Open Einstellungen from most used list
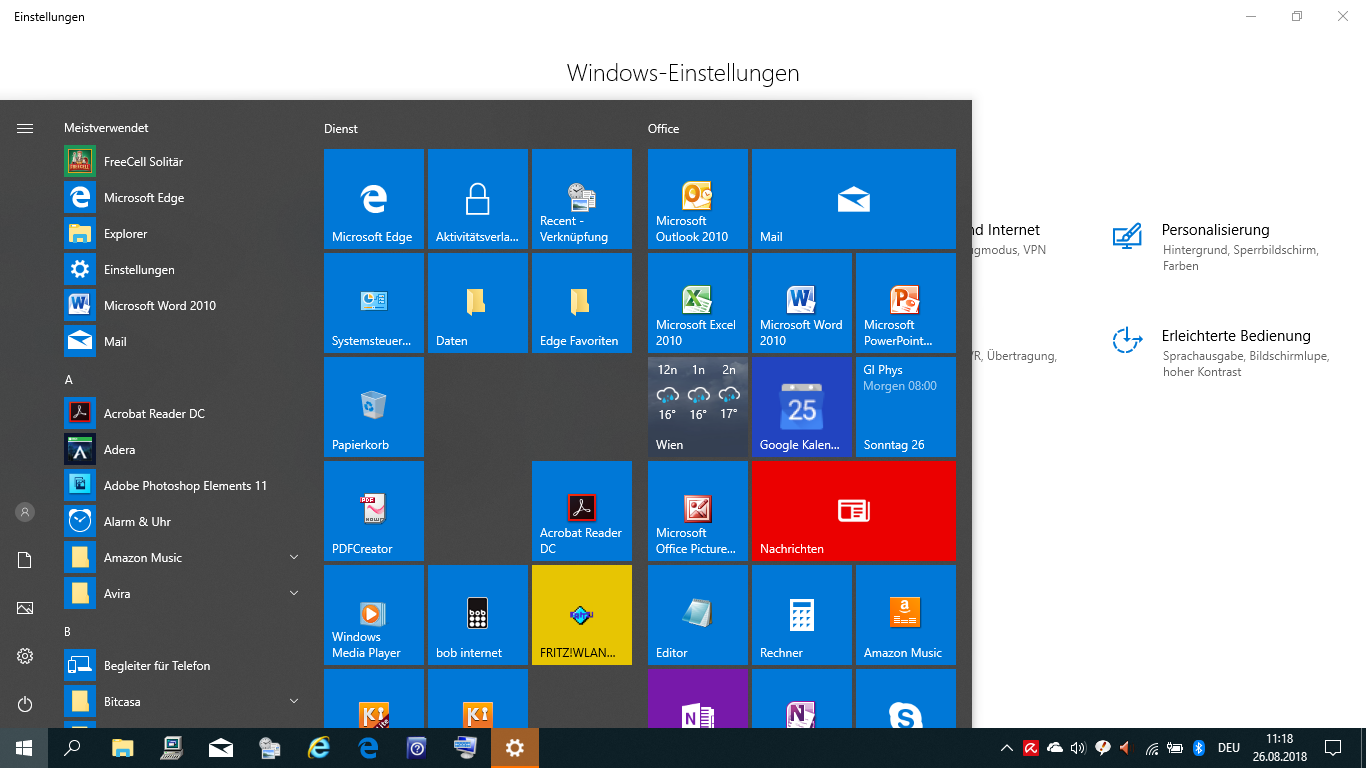1366x768 pixels. pyautogui.click(x=184, y=269)
